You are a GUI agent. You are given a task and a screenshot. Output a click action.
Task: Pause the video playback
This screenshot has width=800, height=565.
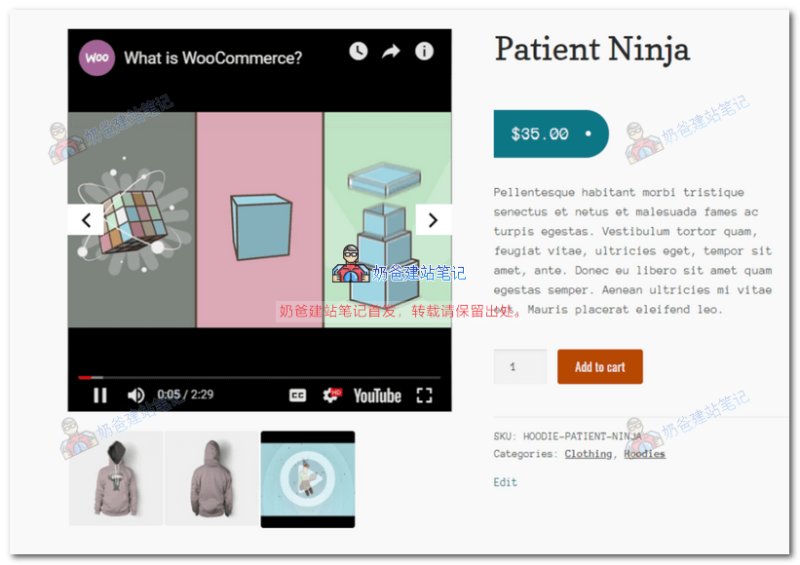click(x=100, y=395)
